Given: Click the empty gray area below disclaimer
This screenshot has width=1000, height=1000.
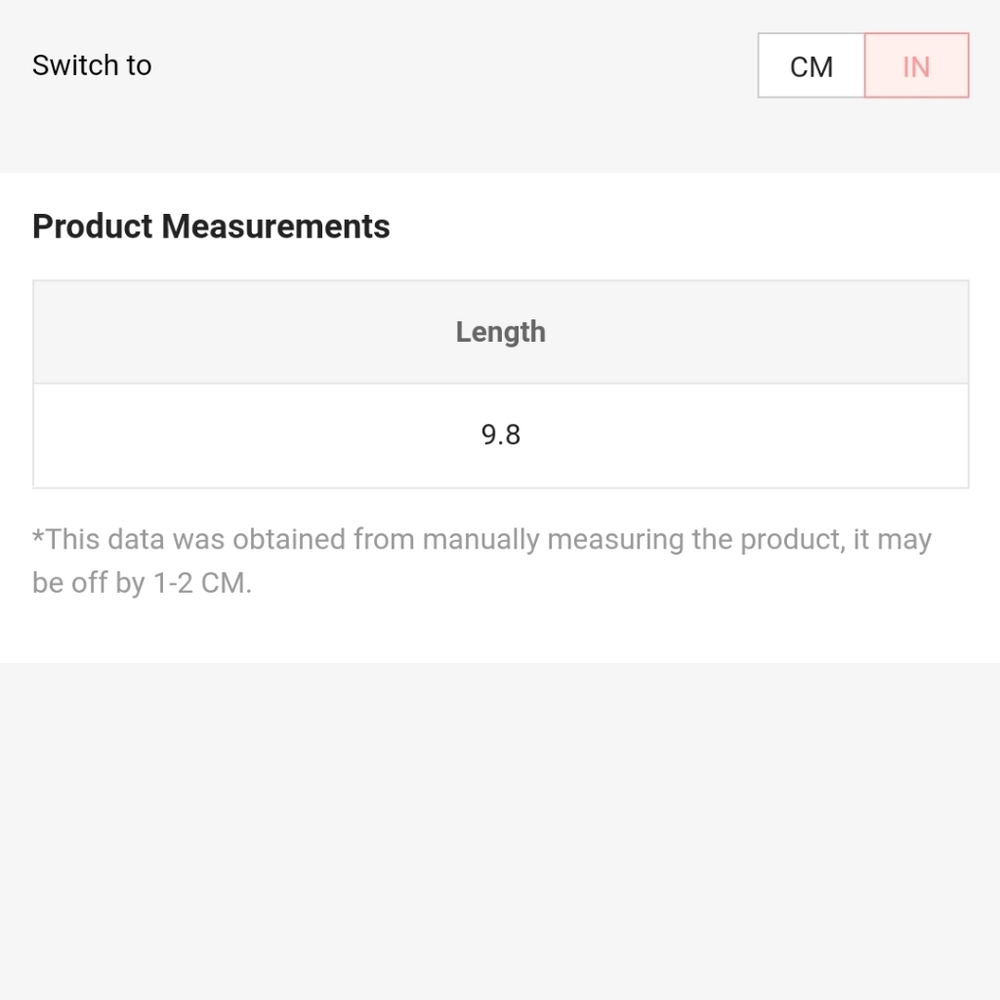Looking at the screenshot, I should tap(500, 829).
